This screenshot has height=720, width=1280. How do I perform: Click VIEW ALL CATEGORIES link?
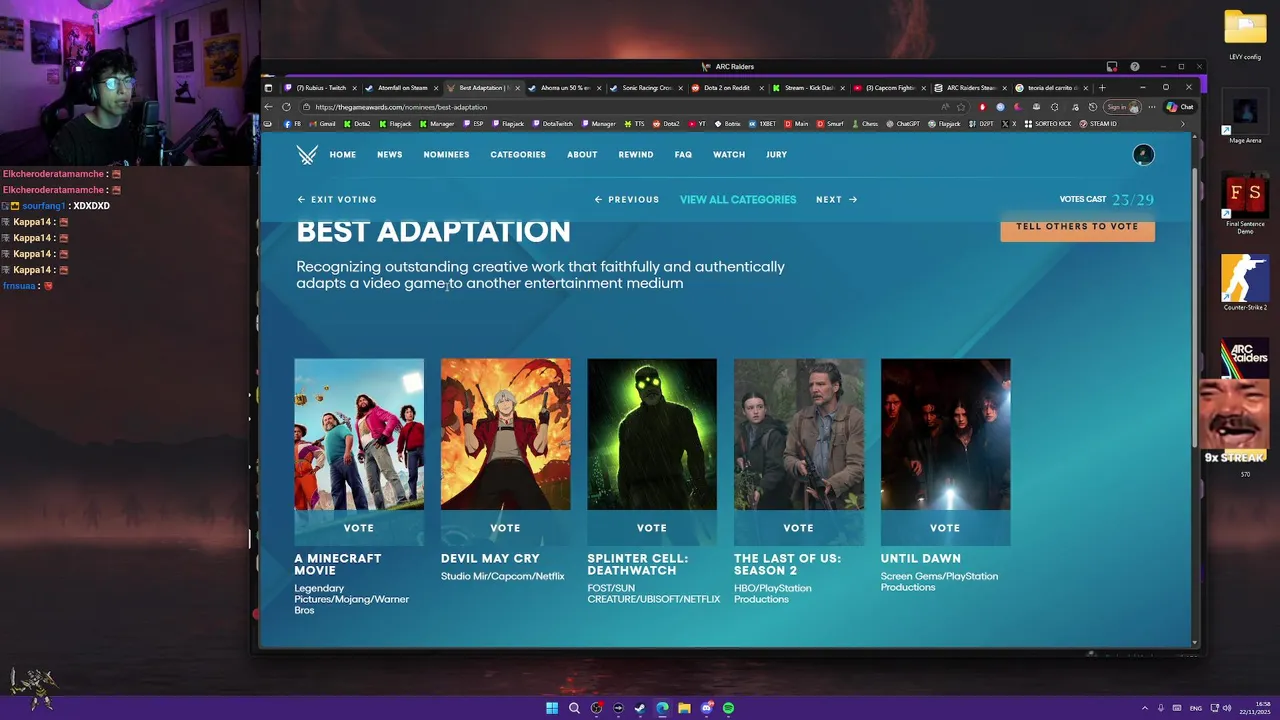(738, 199)
